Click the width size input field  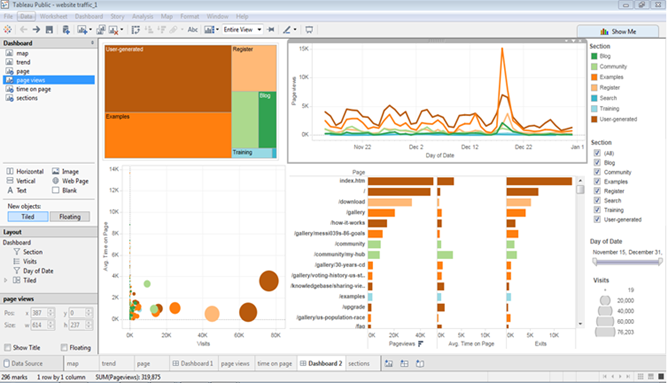(39, 325)
